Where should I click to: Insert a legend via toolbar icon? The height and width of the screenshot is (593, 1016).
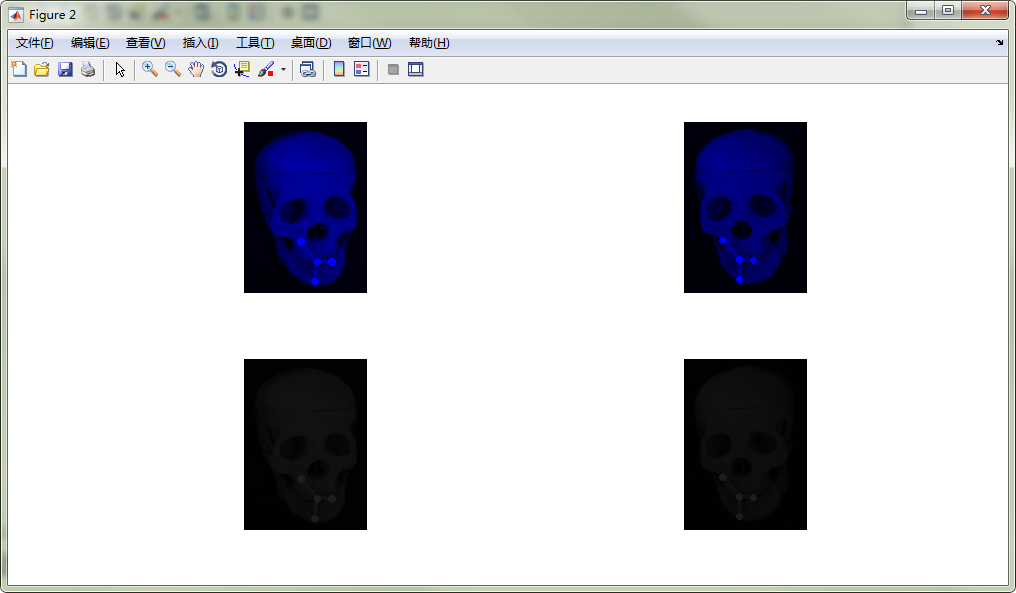[362, 69]
